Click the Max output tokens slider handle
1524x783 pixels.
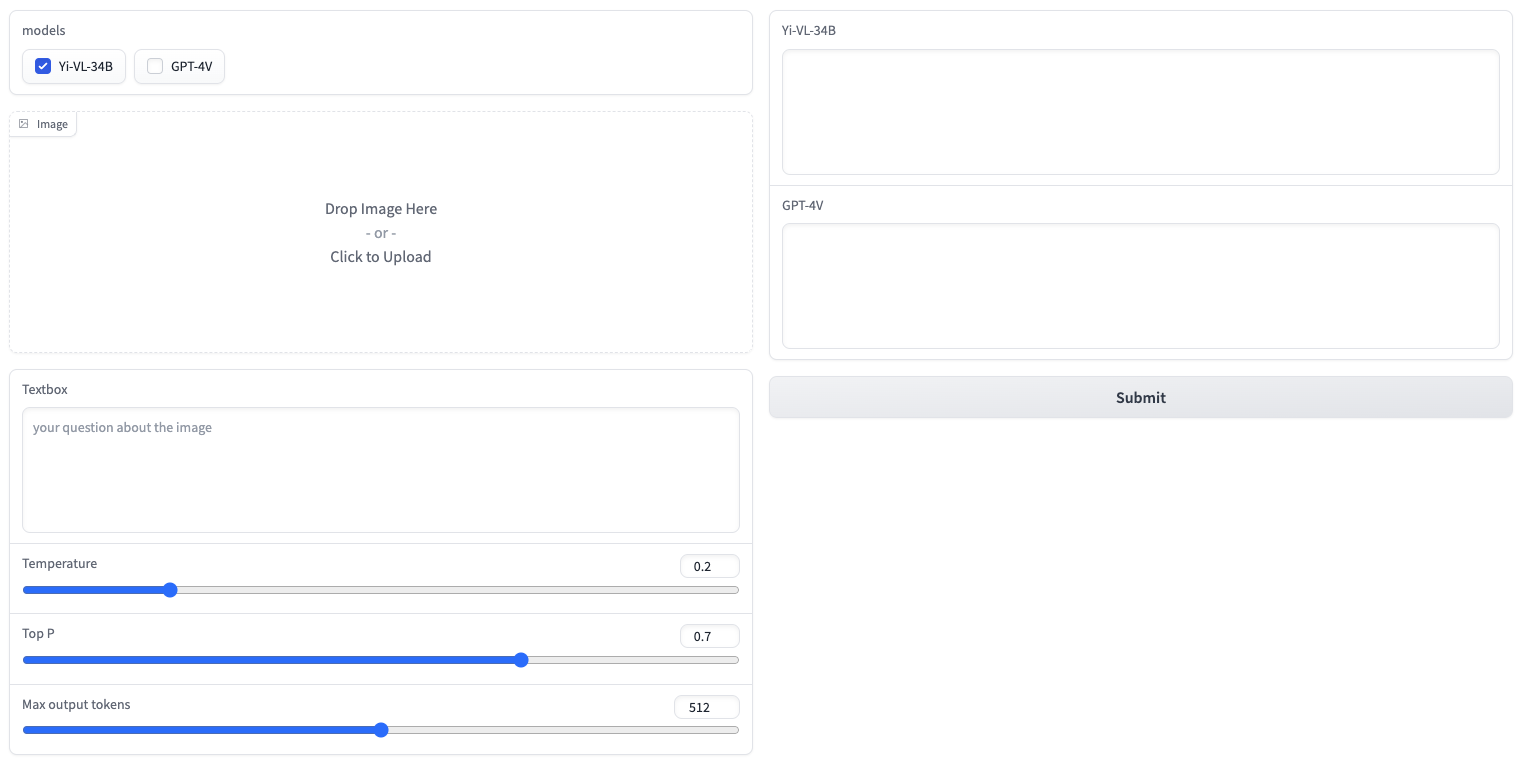[381, 730]
